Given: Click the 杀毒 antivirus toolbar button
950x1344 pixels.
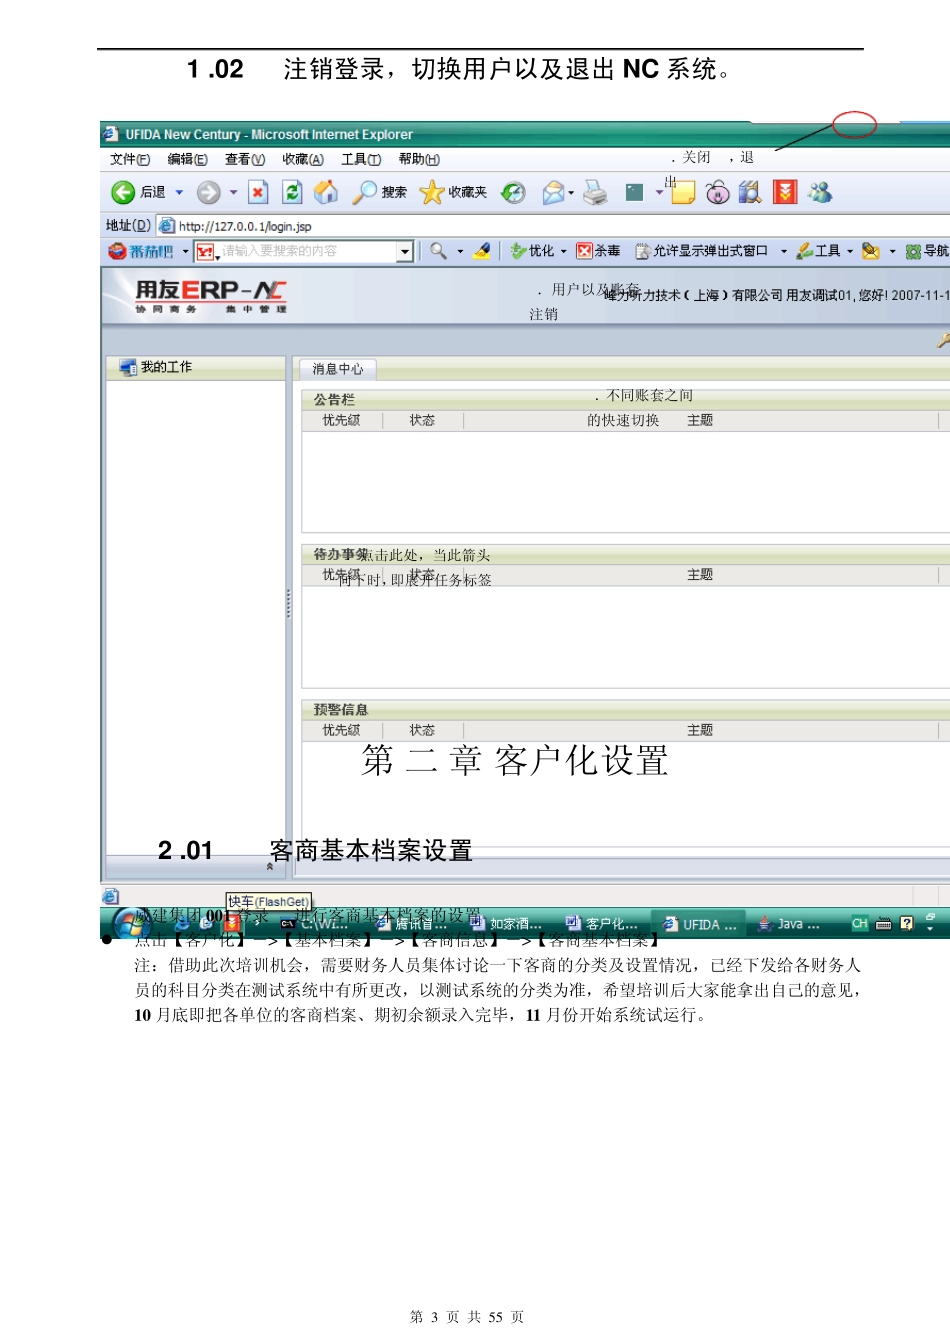Looking at the screenshot, I should pyautogui.click(x=598, y=251).
